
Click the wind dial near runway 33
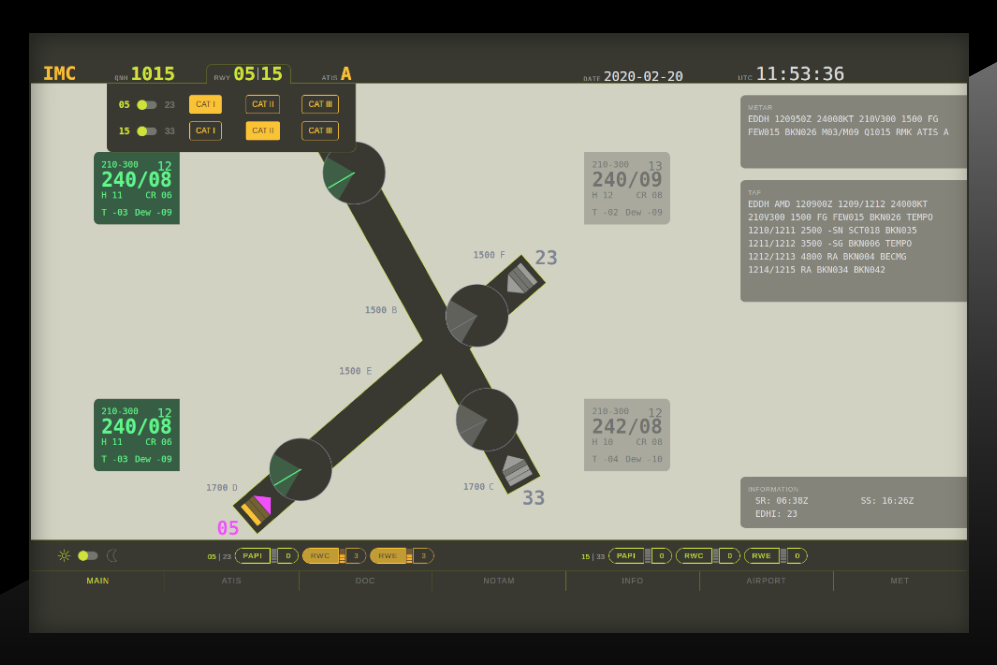[487, 419]
